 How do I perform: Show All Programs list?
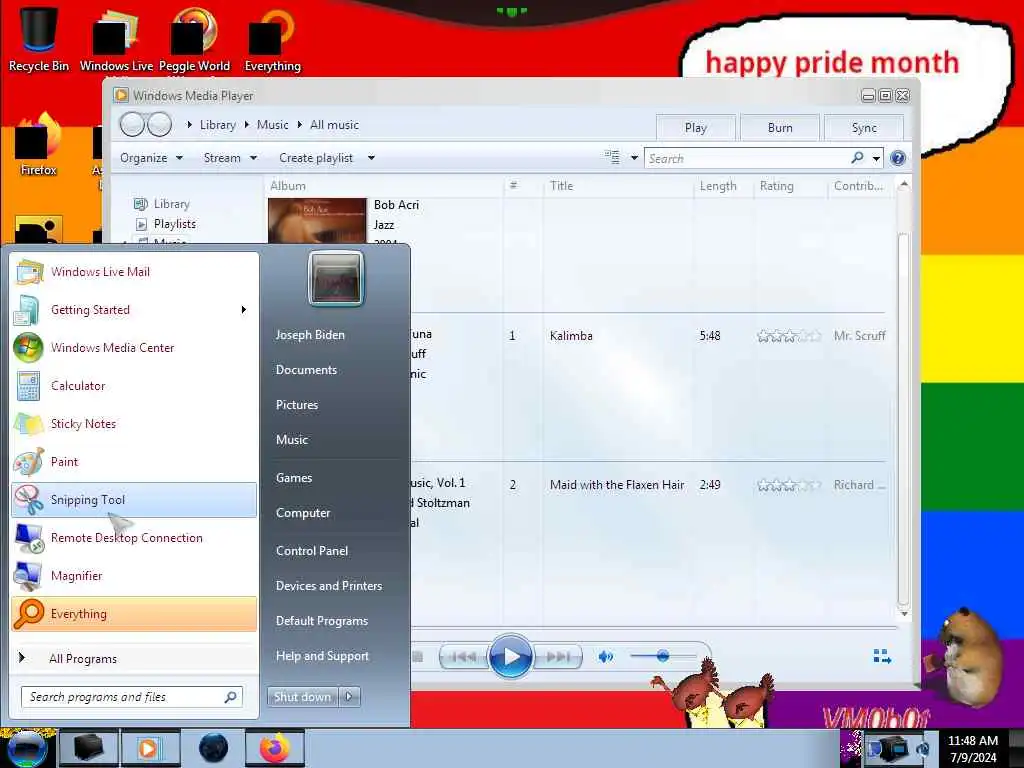pos(134,658)
